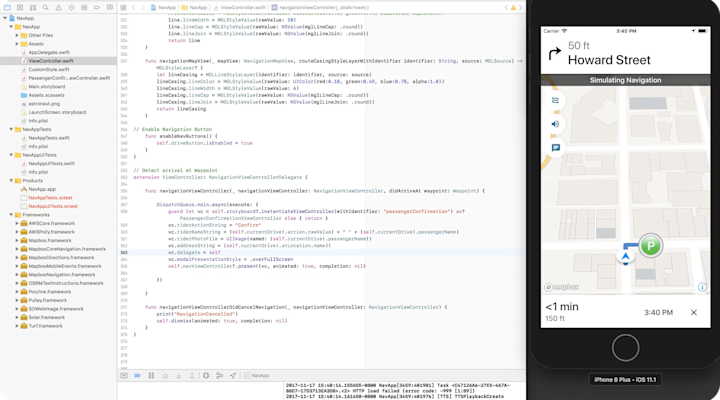
Task: Open the Issue navigator warning icon
Action: point(58,7)
